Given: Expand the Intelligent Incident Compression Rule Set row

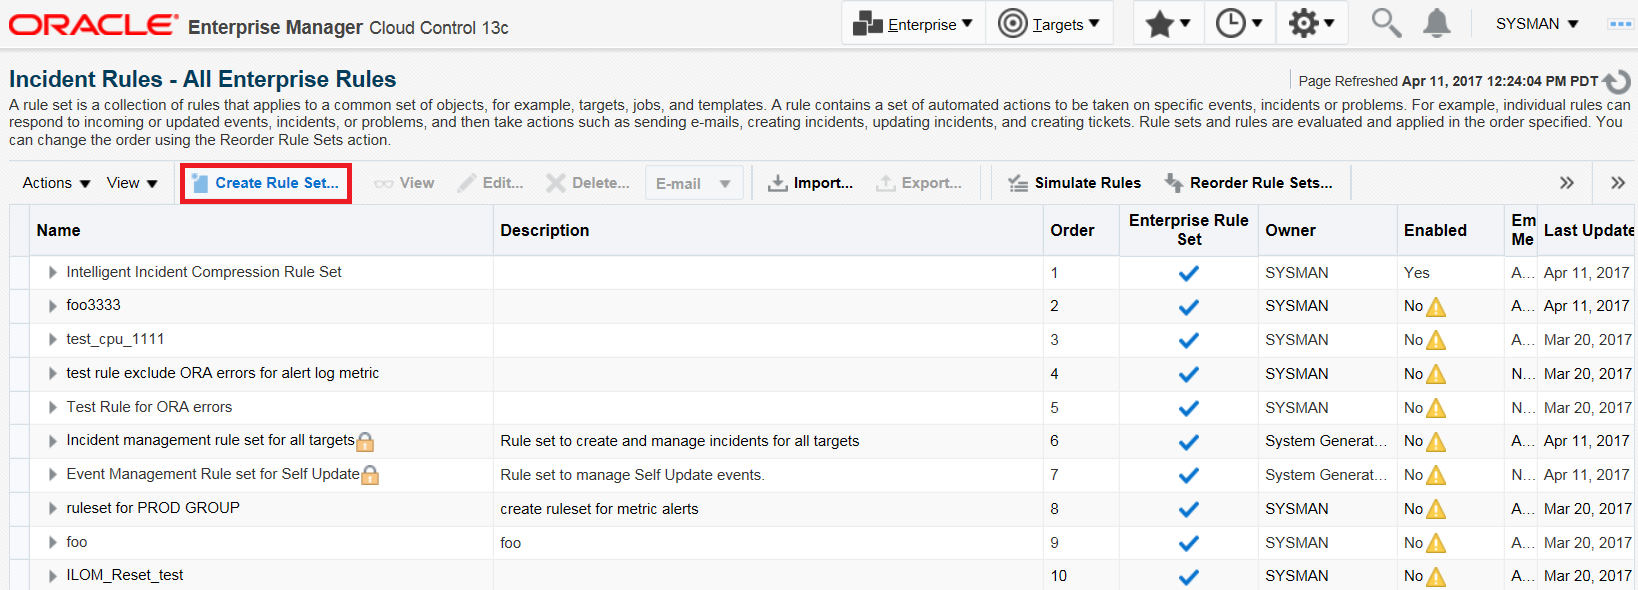Looking at the screenshot, I should (52, 272).
